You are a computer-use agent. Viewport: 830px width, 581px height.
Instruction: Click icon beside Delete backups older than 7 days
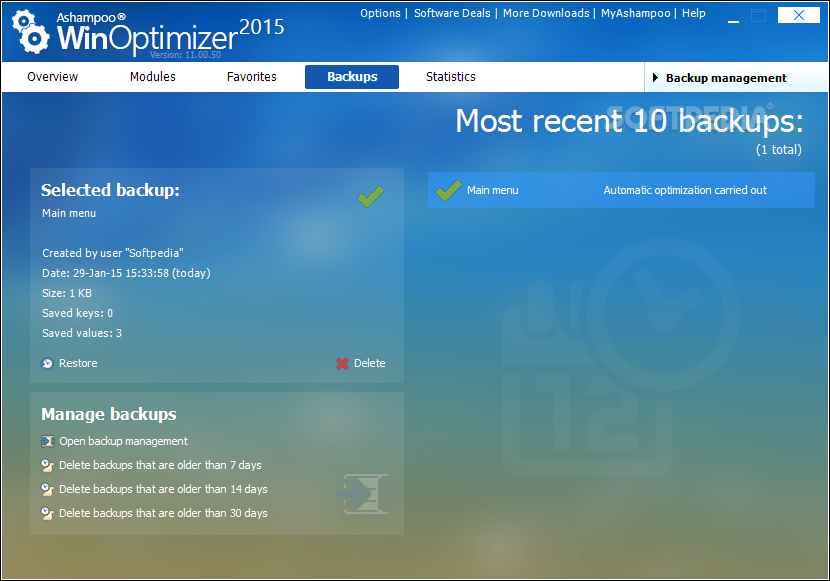click(48, 465)
